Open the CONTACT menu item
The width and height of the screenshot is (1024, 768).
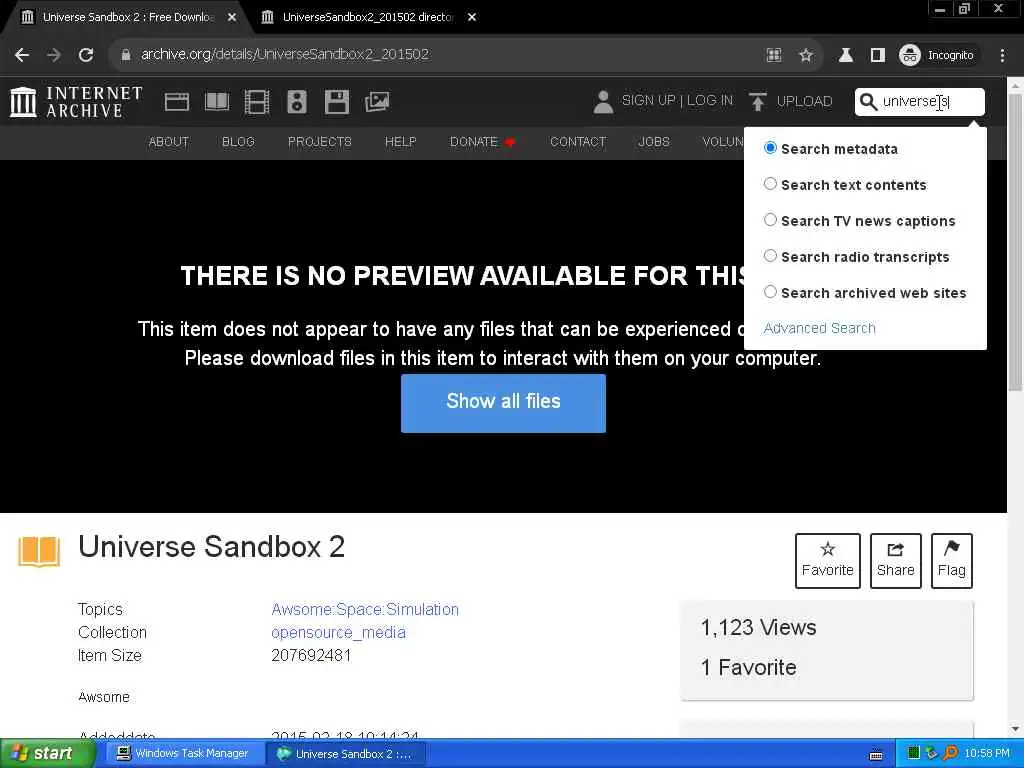[578, 142]
